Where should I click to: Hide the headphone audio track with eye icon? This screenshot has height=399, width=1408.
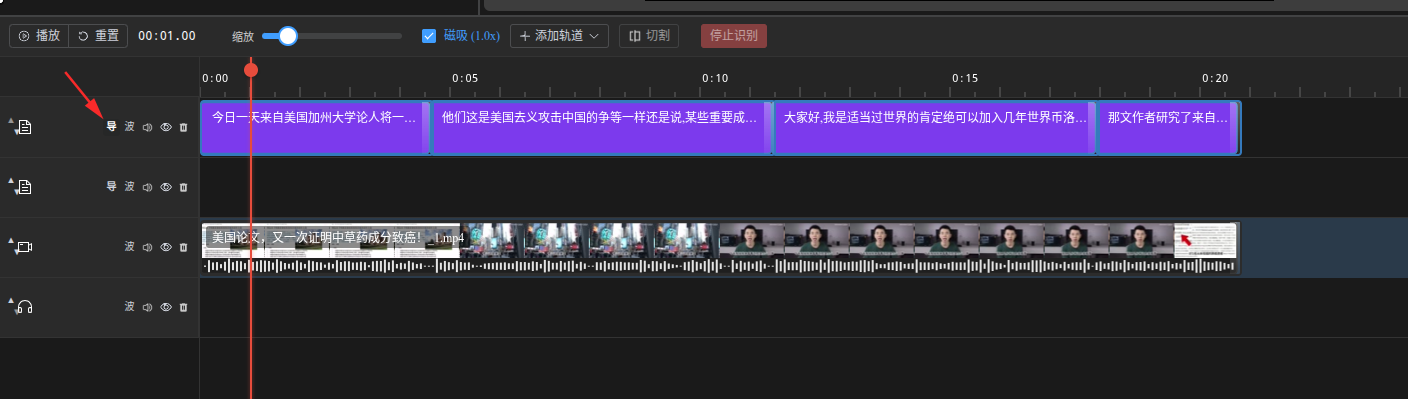click(166, 307)
